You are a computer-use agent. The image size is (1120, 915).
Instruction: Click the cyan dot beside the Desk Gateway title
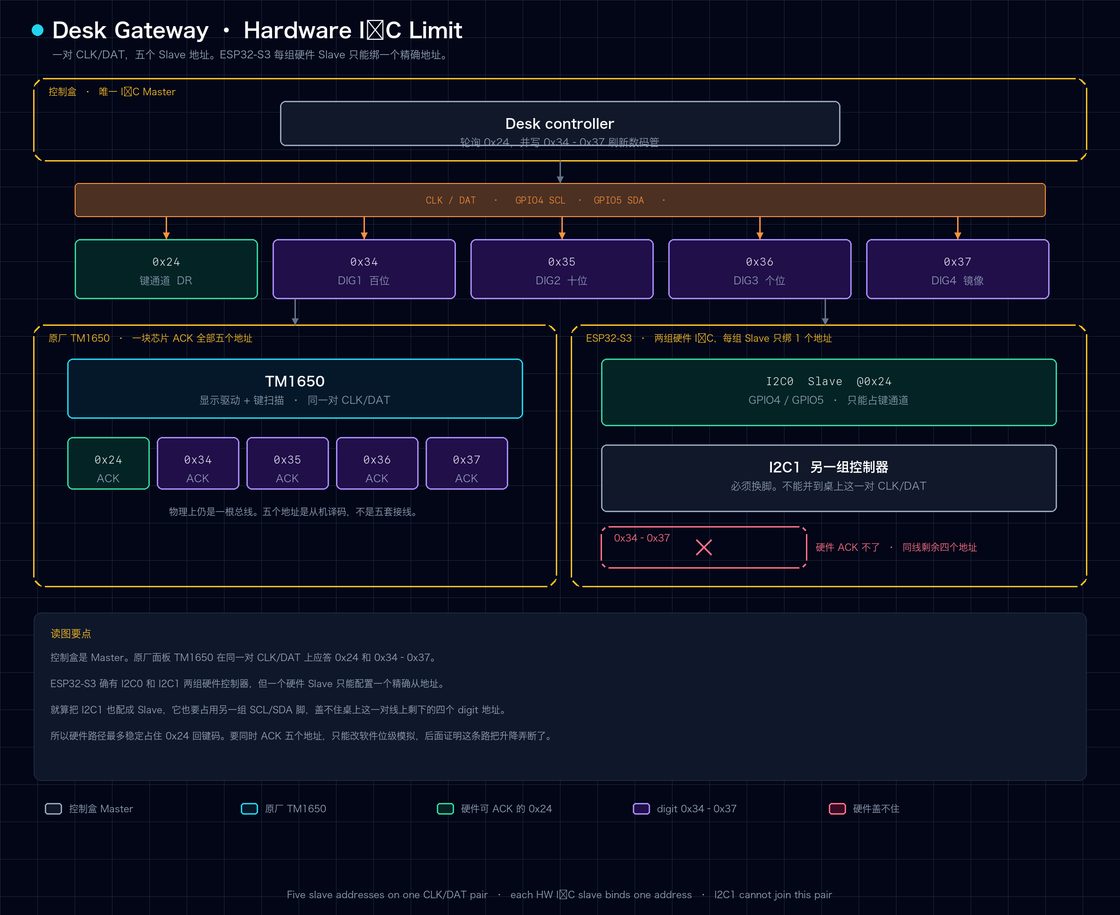coord(38,30)
